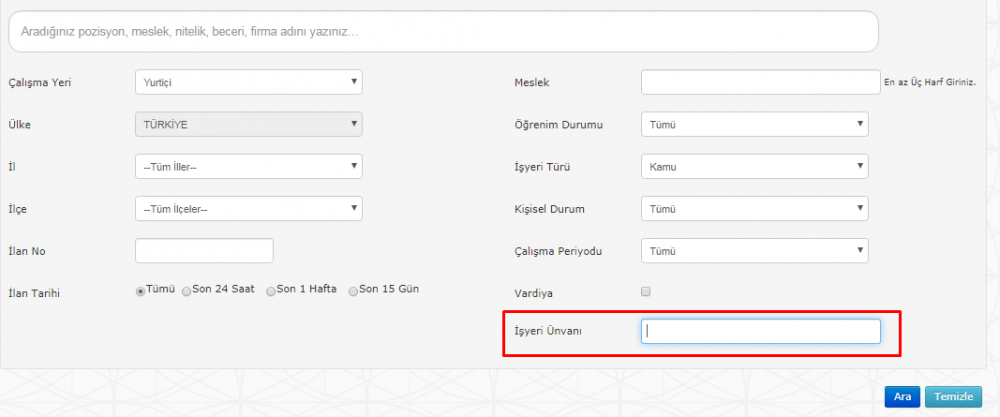
Task: Open the disabled Ülke TÜRKİYE dropdown
Action: coord(249,124)
